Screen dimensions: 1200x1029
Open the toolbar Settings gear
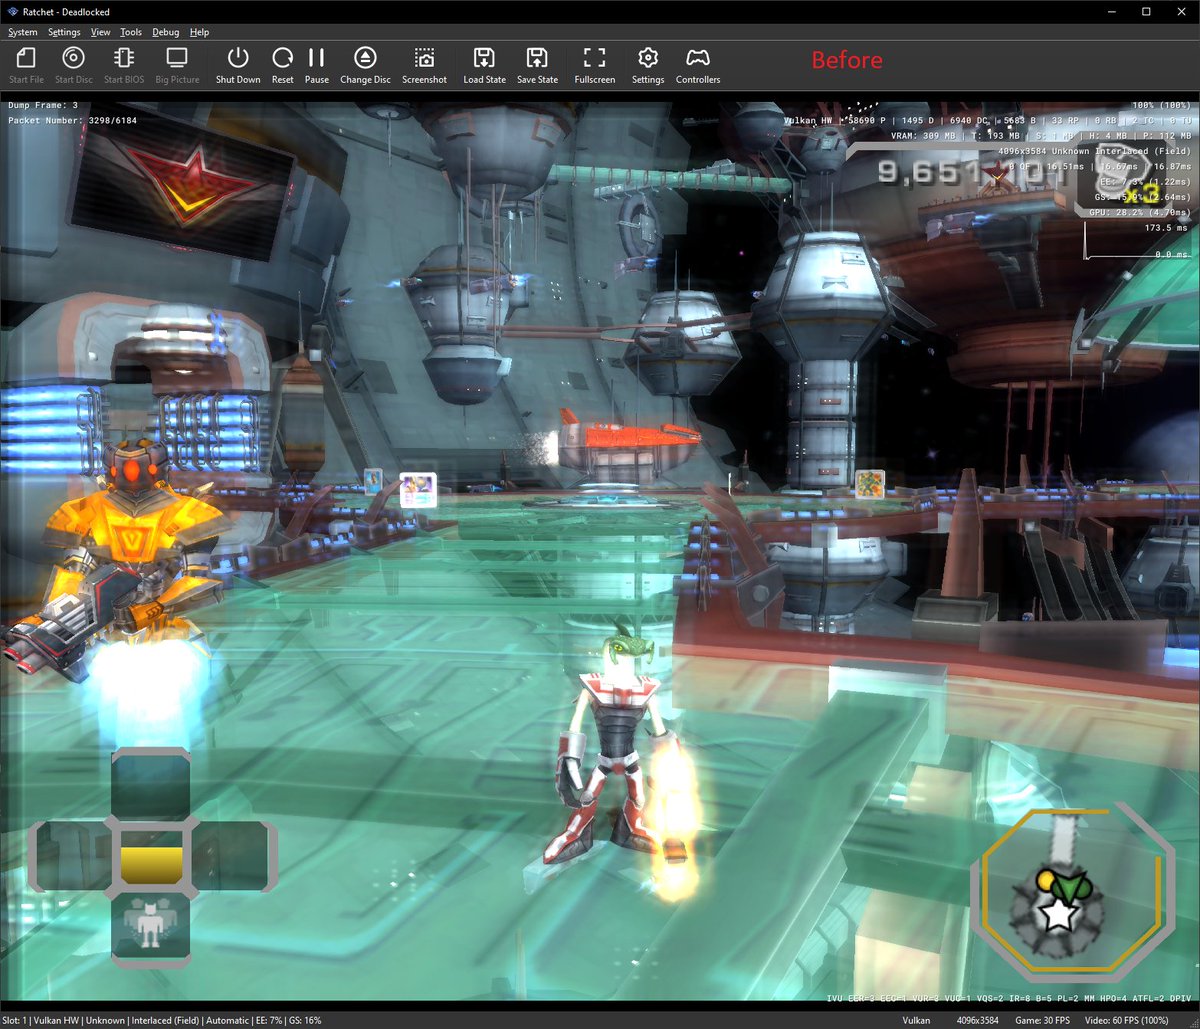(648, 66)
